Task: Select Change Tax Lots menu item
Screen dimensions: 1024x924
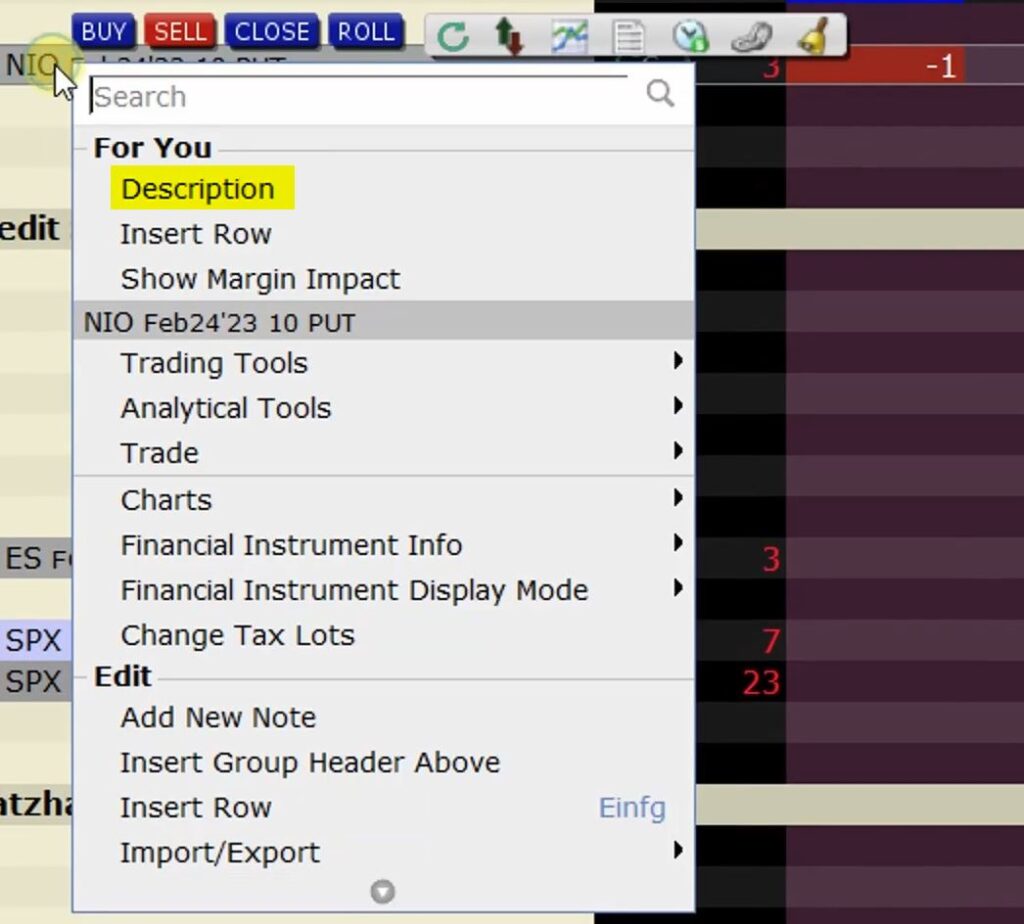Action: (x=237, y=635)
